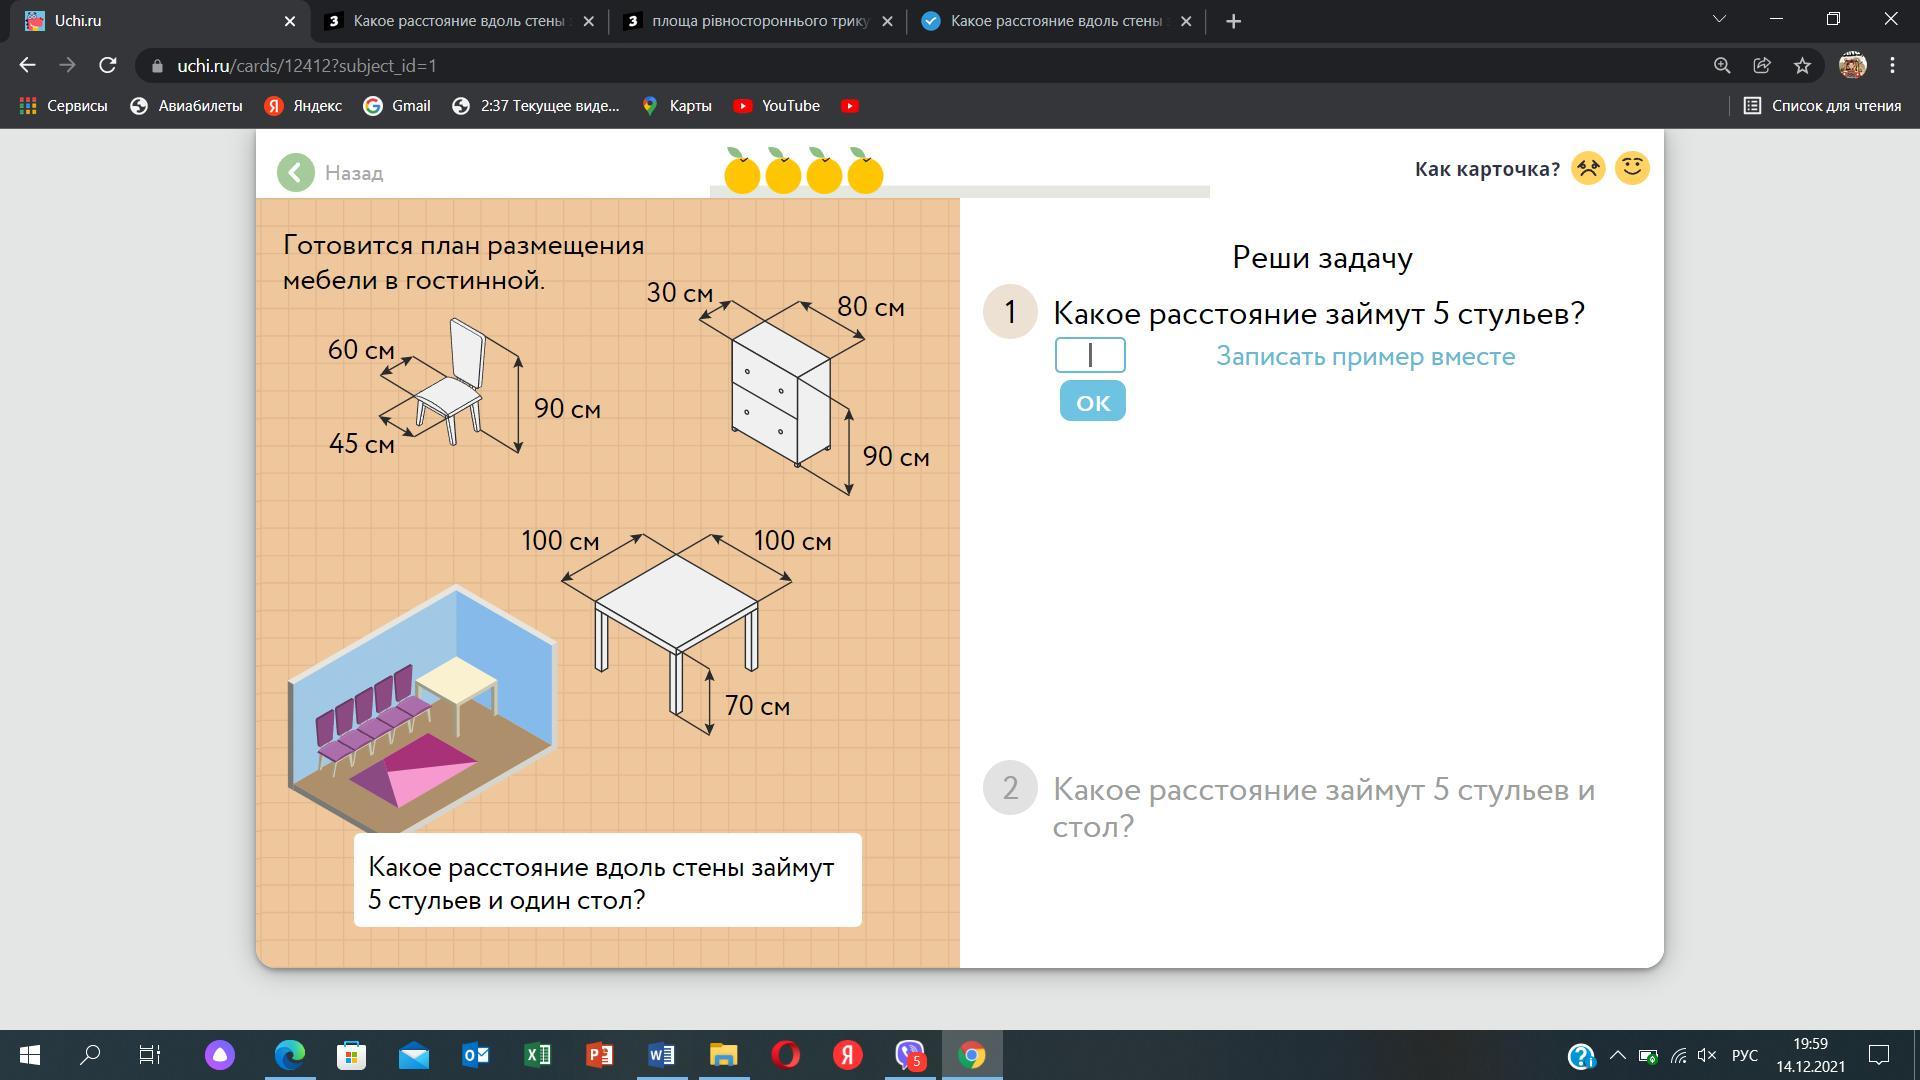Switch to the площа рівностороннього tab
The width and height of the screenshot is (1920, 1080).
(x=758, y=21)
